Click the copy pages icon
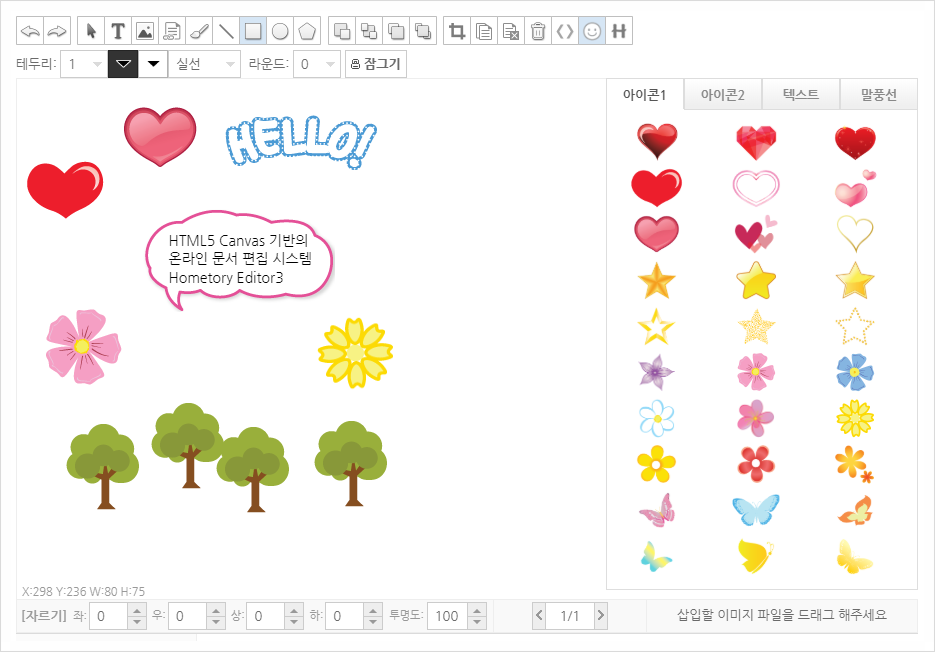The height and width of the screenshot is (652, 935). tap(484, 31)
